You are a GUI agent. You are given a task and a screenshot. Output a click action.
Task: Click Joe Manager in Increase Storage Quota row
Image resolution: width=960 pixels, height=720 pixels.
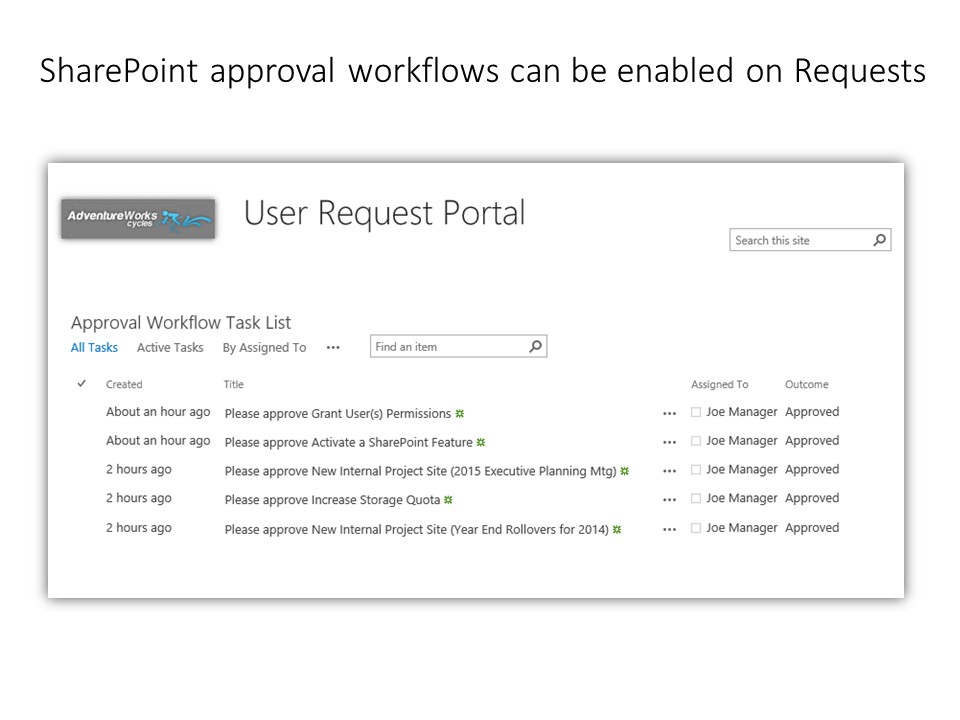pos(741,498)
